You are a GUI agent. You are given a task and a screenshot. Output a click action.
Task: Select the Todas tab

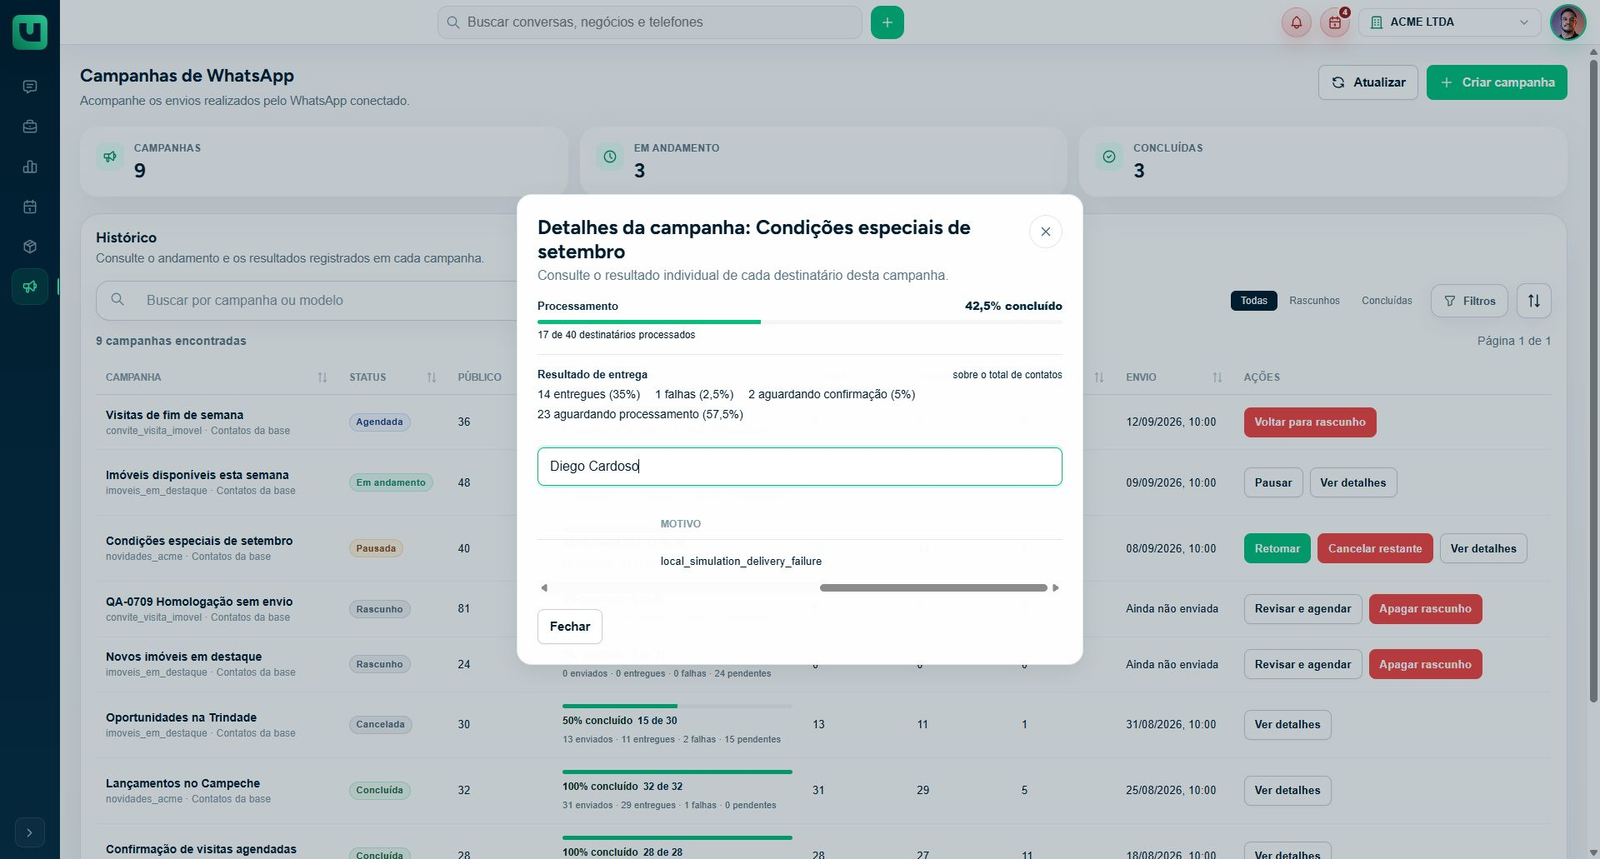click(x=1254, y=301)
